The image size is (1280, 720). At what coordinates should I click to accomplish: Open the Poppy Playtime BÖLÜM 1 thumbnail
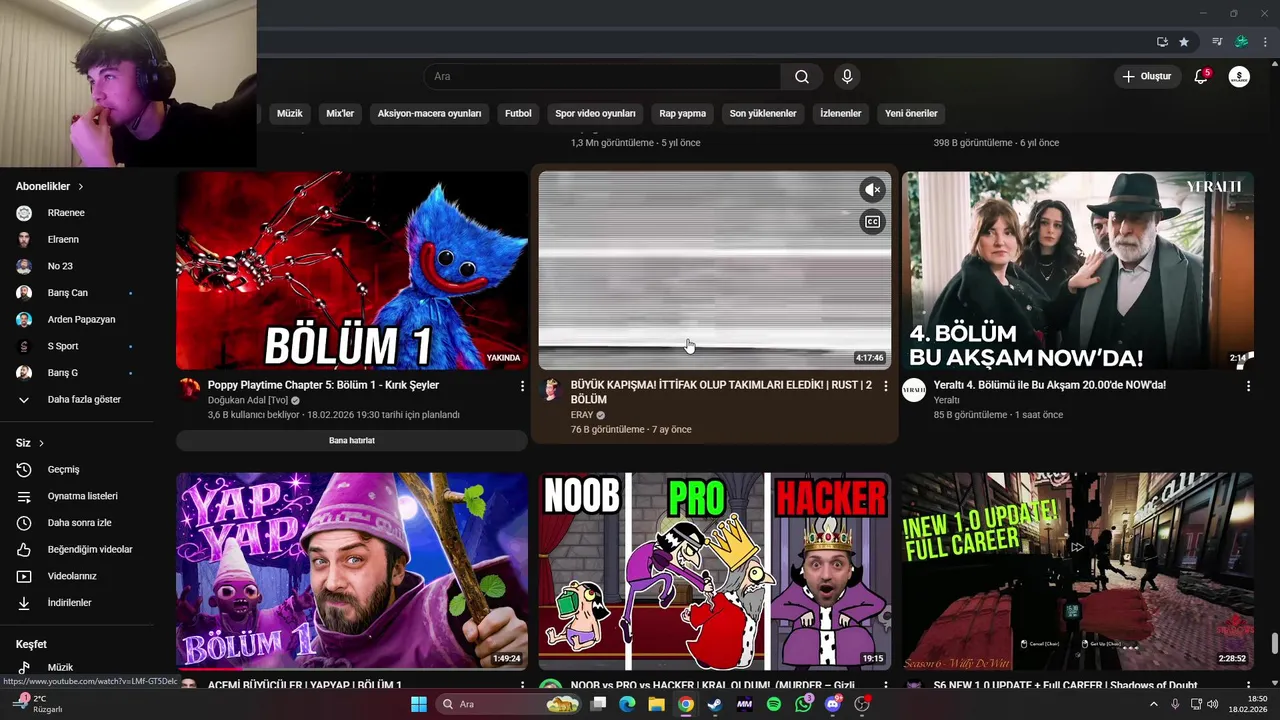tap(352, 270)
